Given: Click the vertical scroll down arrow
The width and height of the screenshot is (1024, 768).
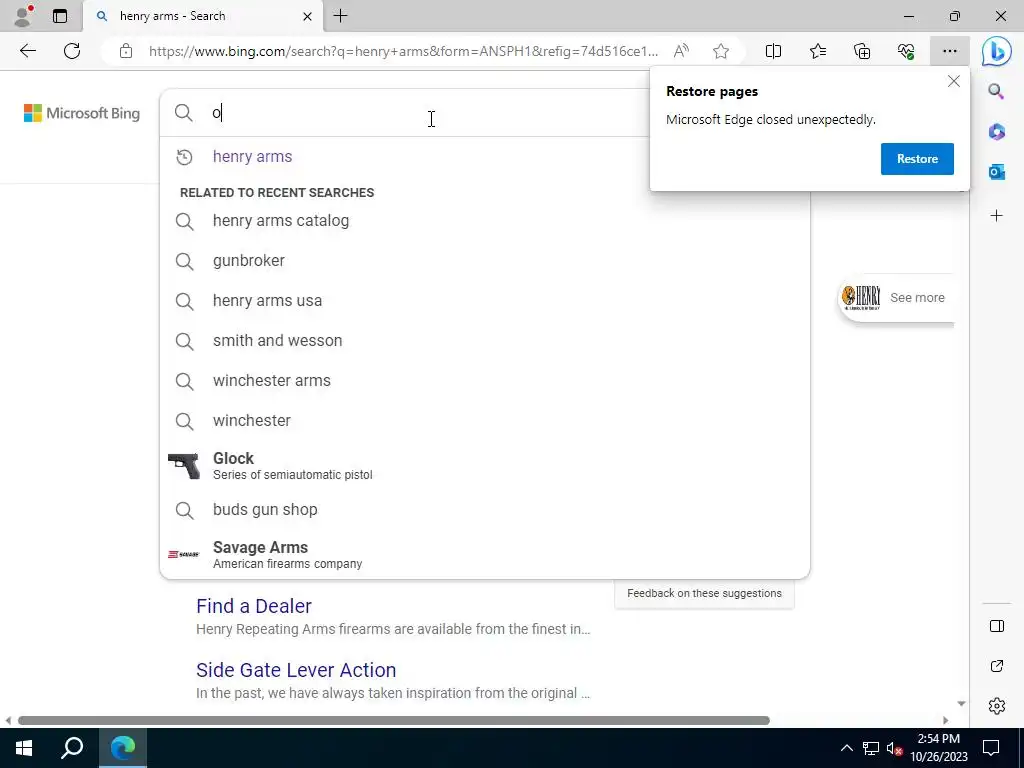Looking at the screenshot, I should pyautogui.click(x=961, y=703).
